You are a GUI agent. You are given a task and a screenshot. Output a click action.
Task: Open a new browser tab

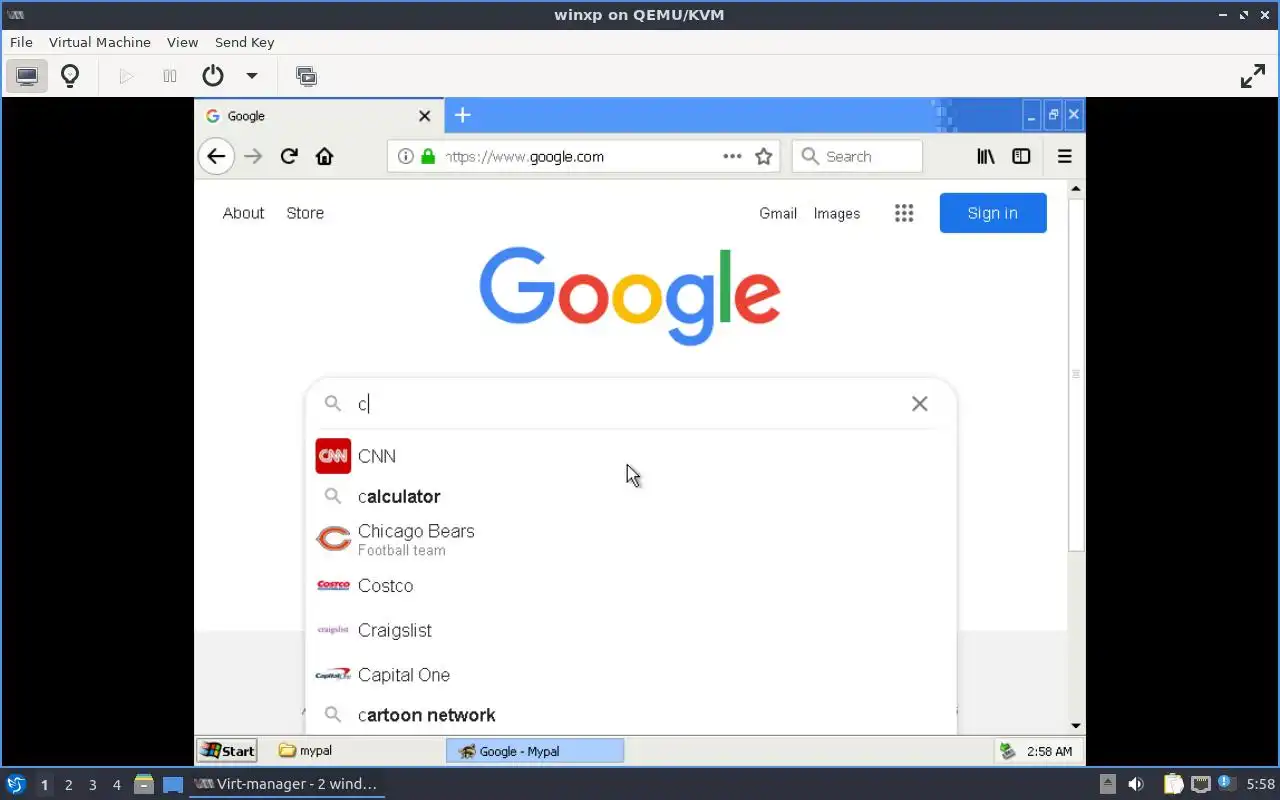[462, 115]
